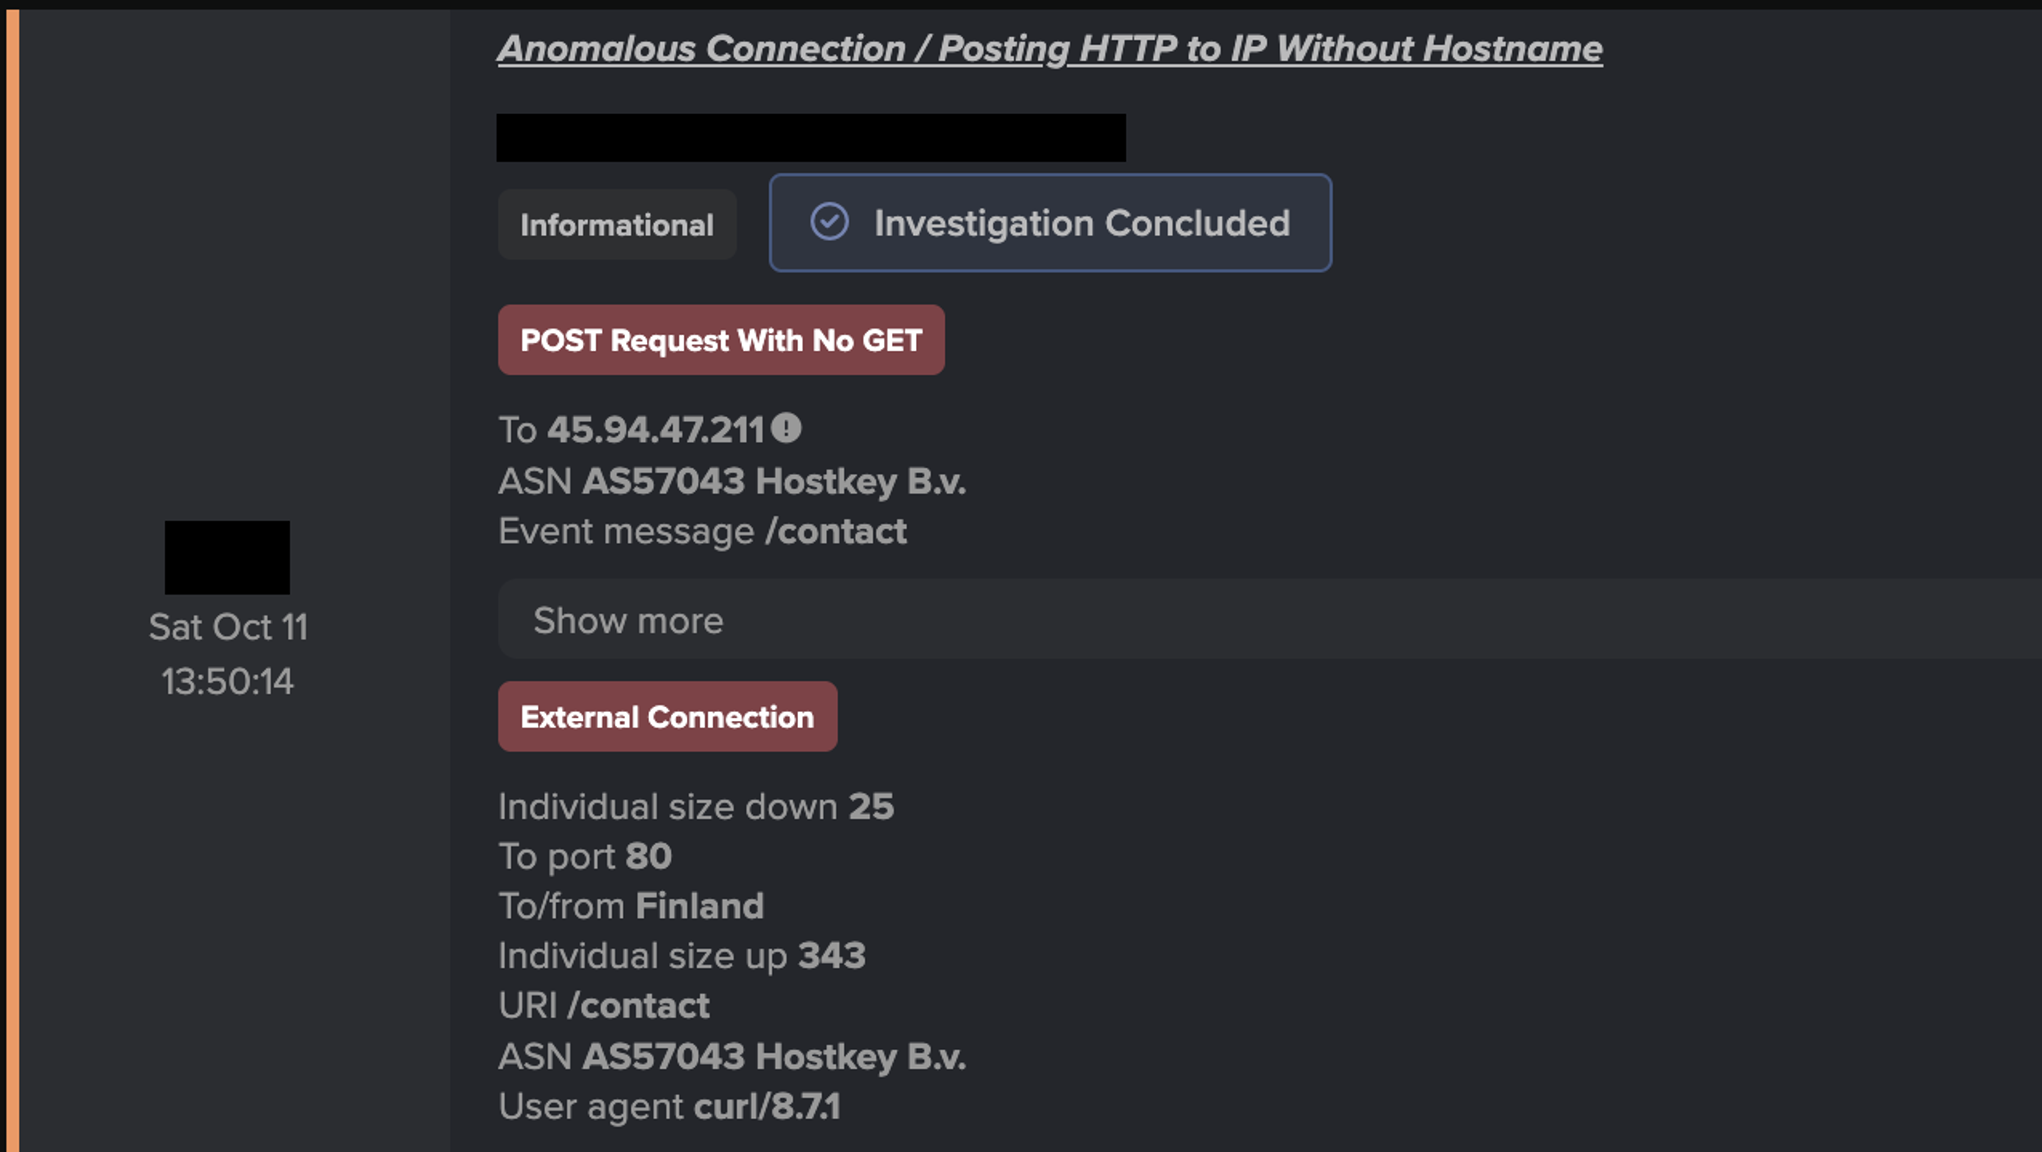This screenshot has height=1152, width=2042.
Task: Select the External Connection tag
Action: click(x=666, y=716)
